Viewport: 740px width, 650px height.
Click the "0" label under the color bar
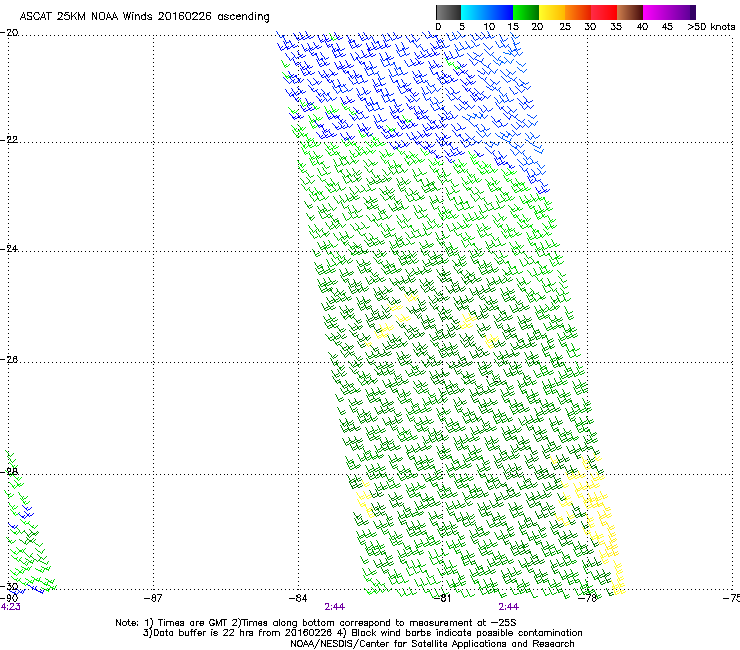(x=438, y=27)
